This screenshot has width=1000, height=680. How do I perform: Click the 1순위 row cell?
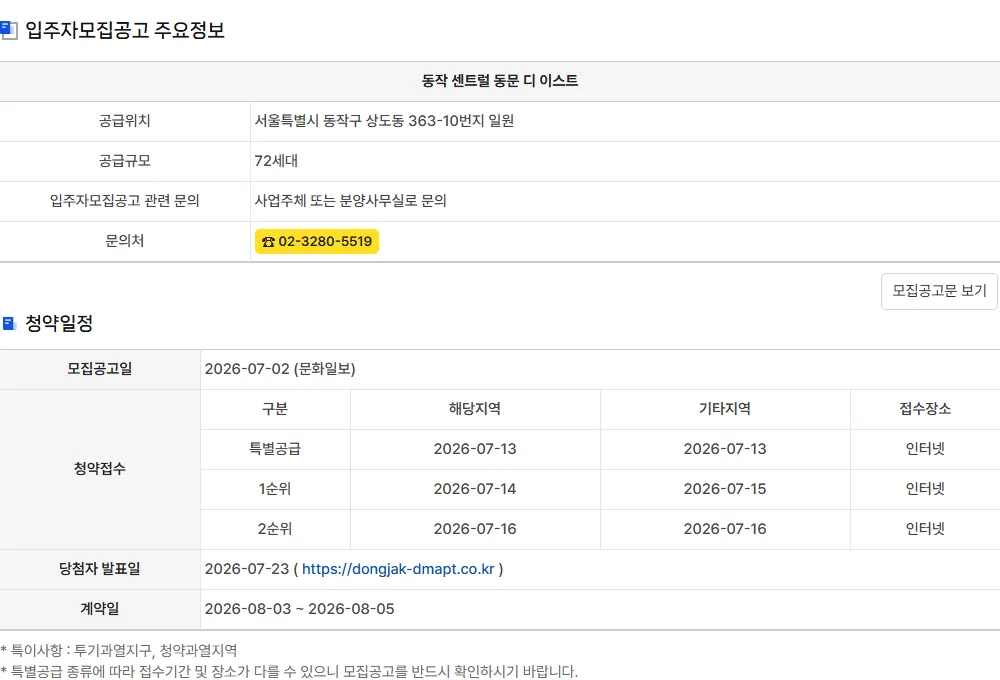pyautogui.click(x=275, y=489)
